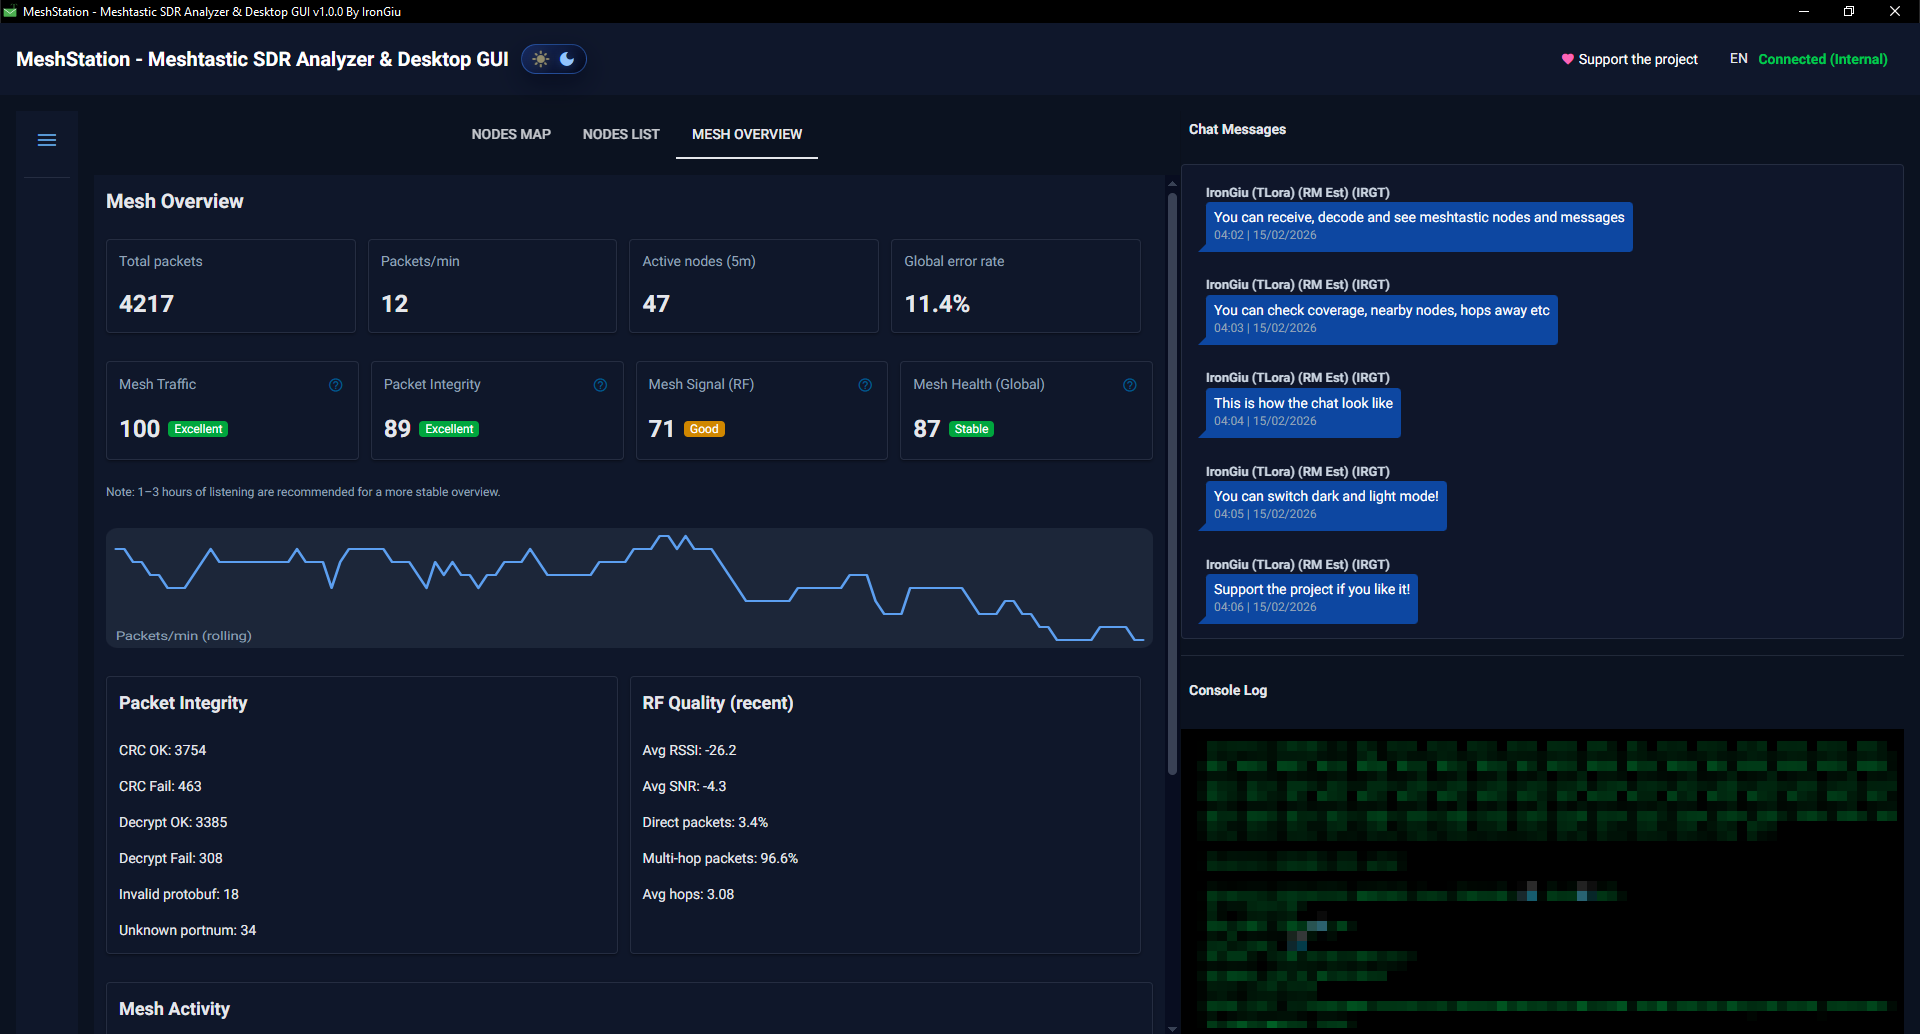Switch to the Nodes List tab
This screenshot has height=1034, width=1920.
click(x=621, y=134)
